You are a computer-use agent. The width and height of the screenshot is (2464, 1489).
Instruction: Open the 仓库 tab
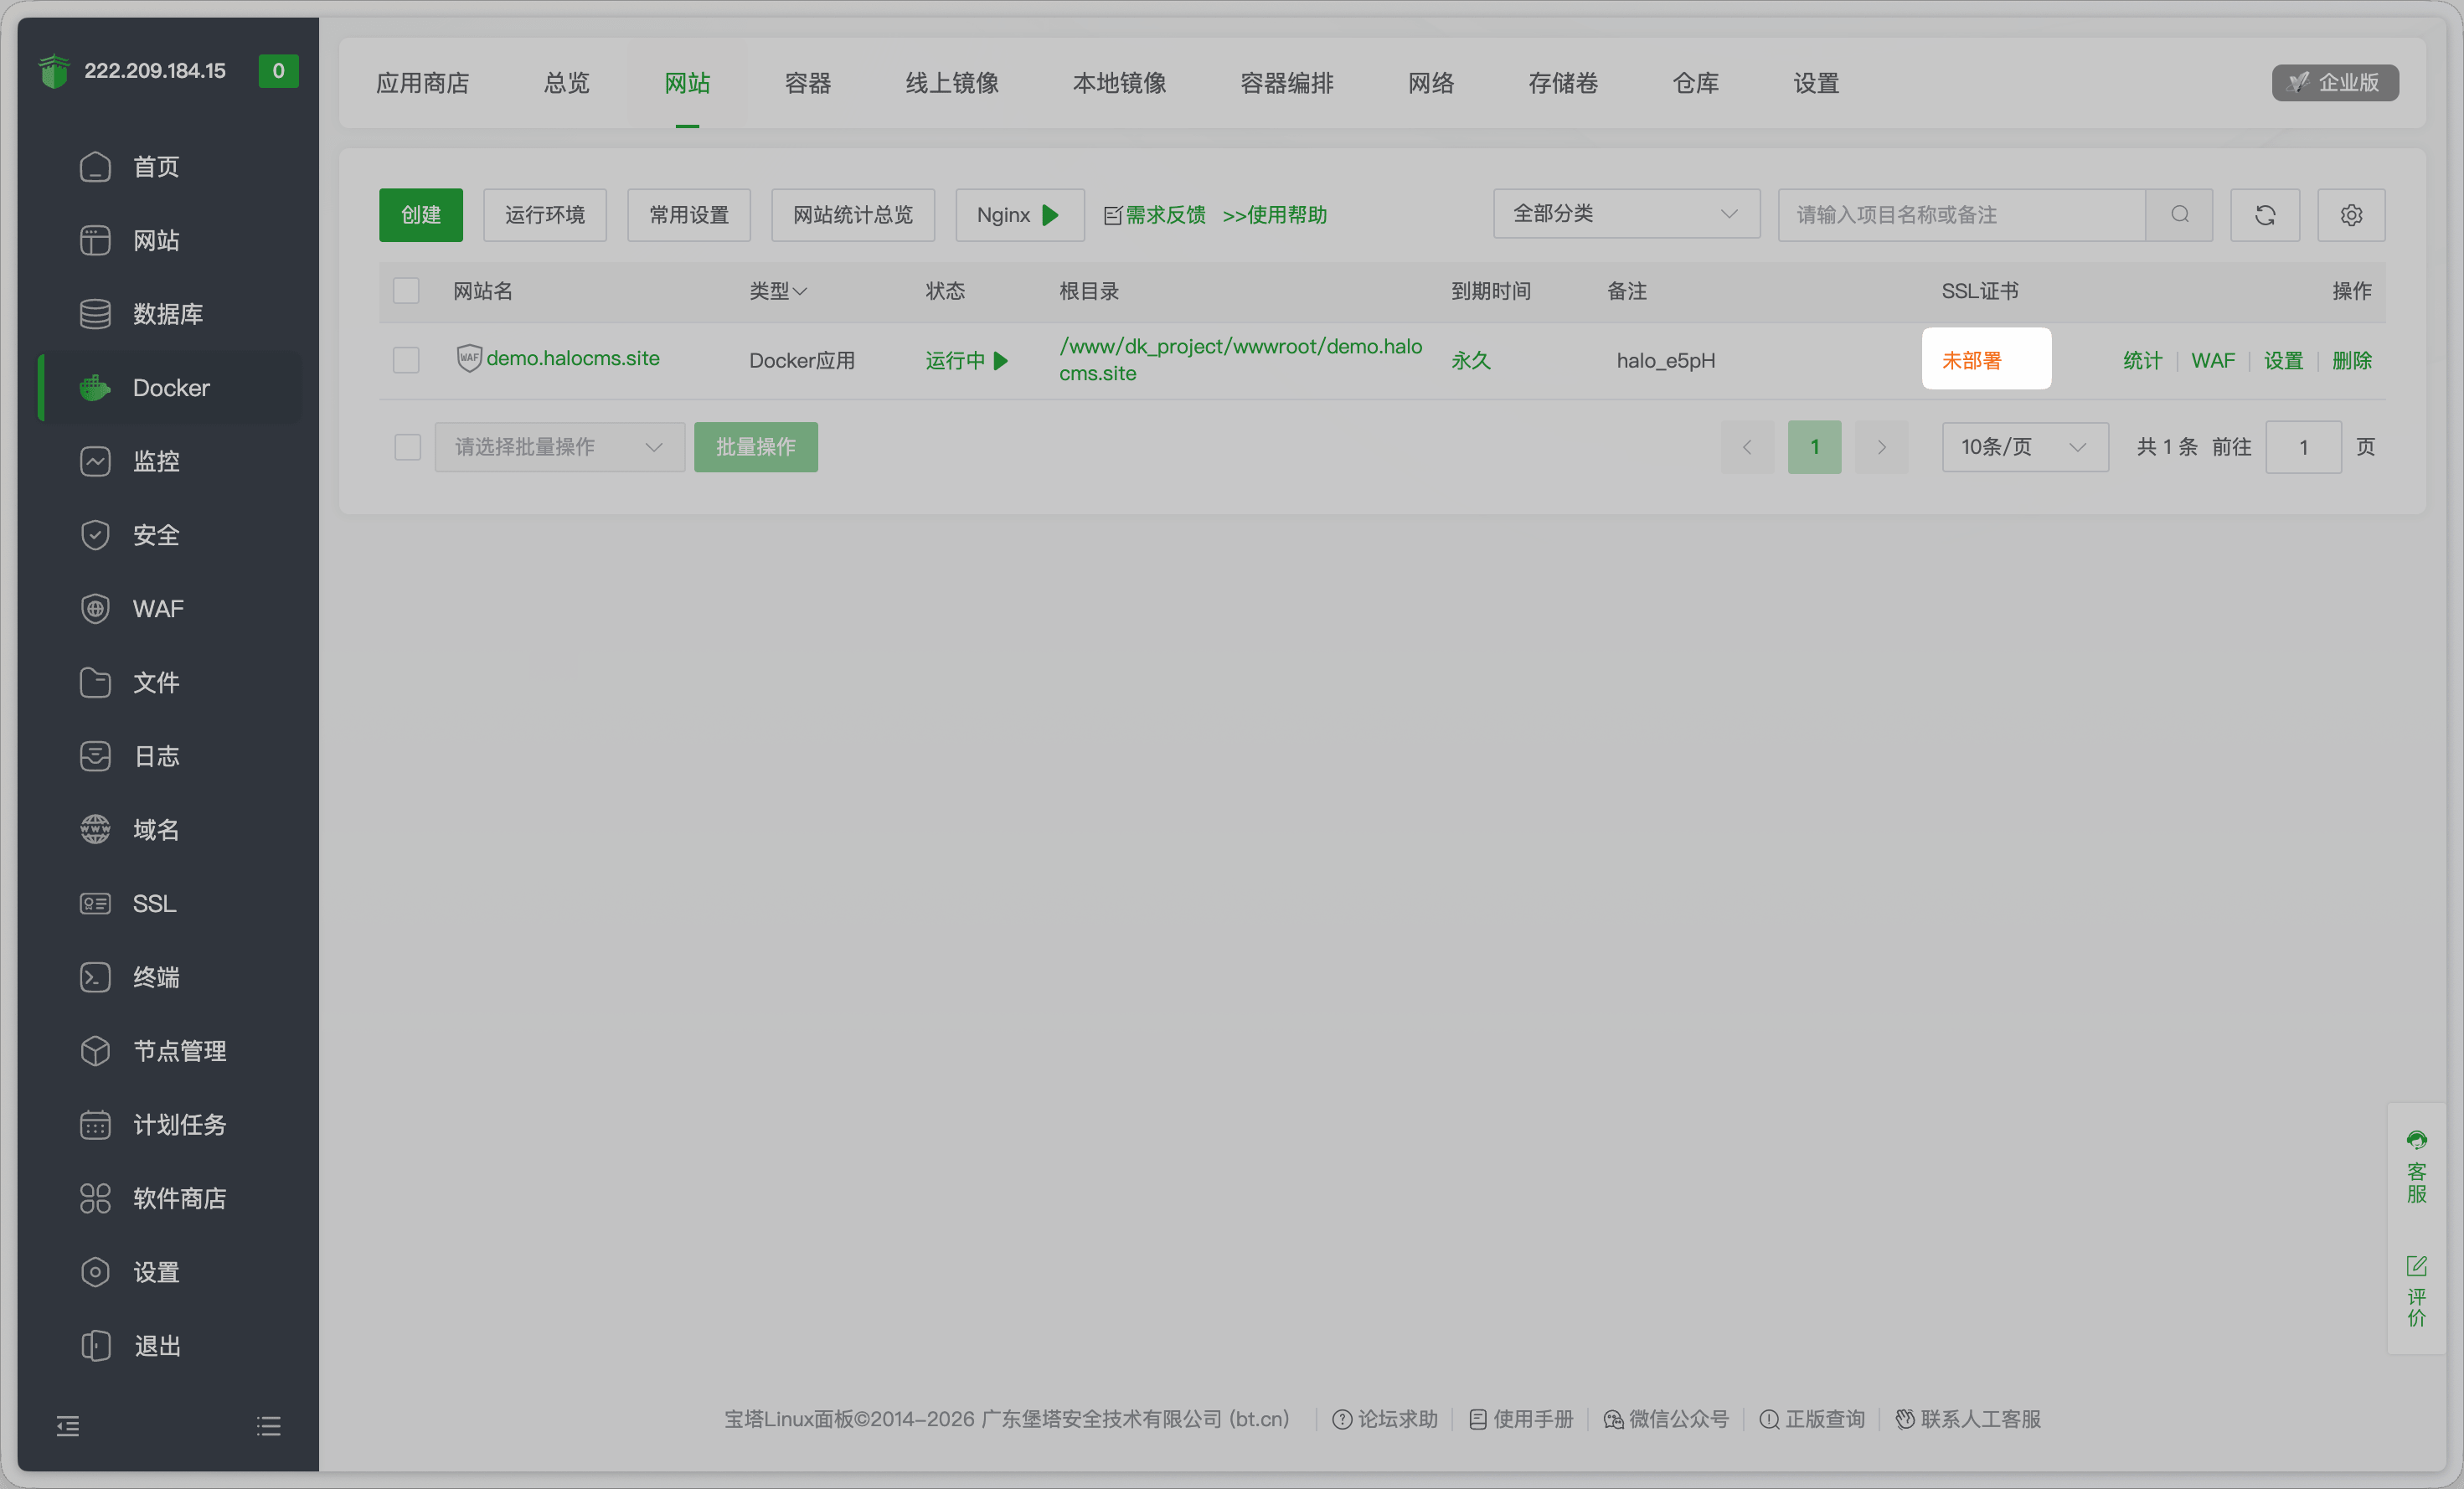tap(1695, 83)
